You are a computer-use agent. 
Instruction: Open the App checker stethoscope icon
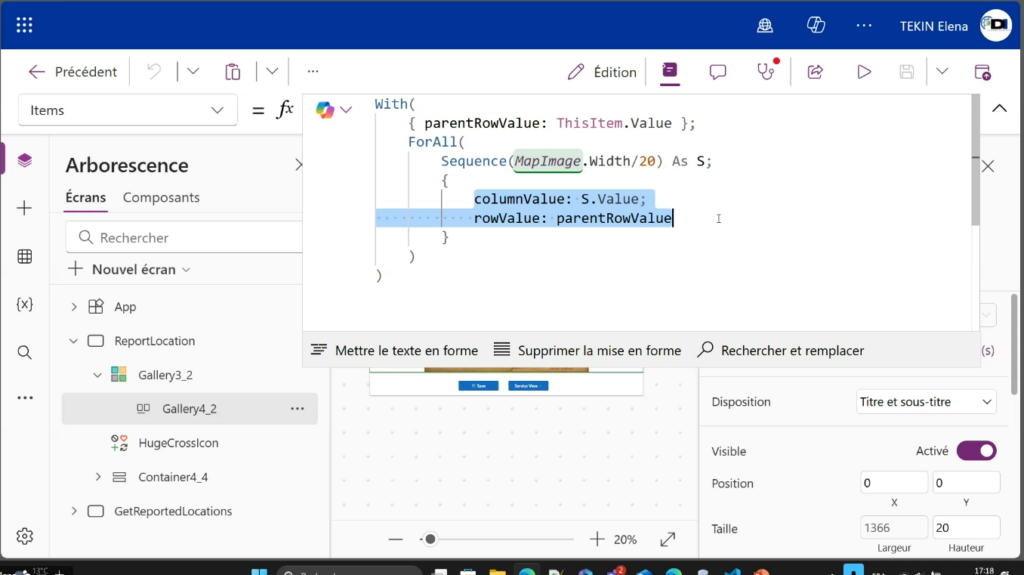(x=765, y=72)
